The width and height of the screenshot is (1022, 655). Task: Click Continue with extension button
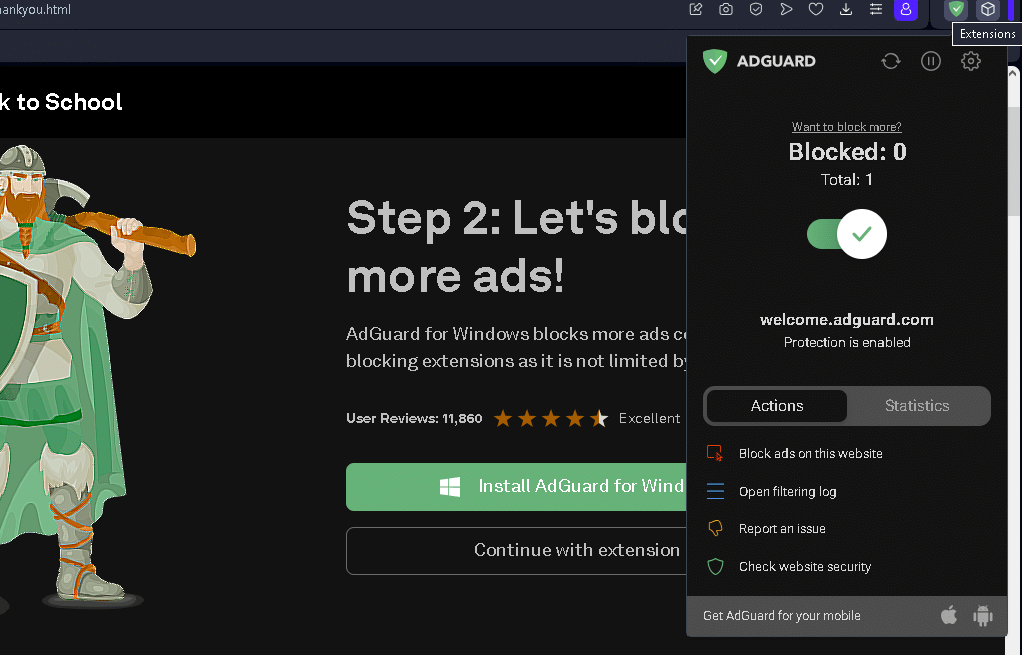(x=516, y=550)
